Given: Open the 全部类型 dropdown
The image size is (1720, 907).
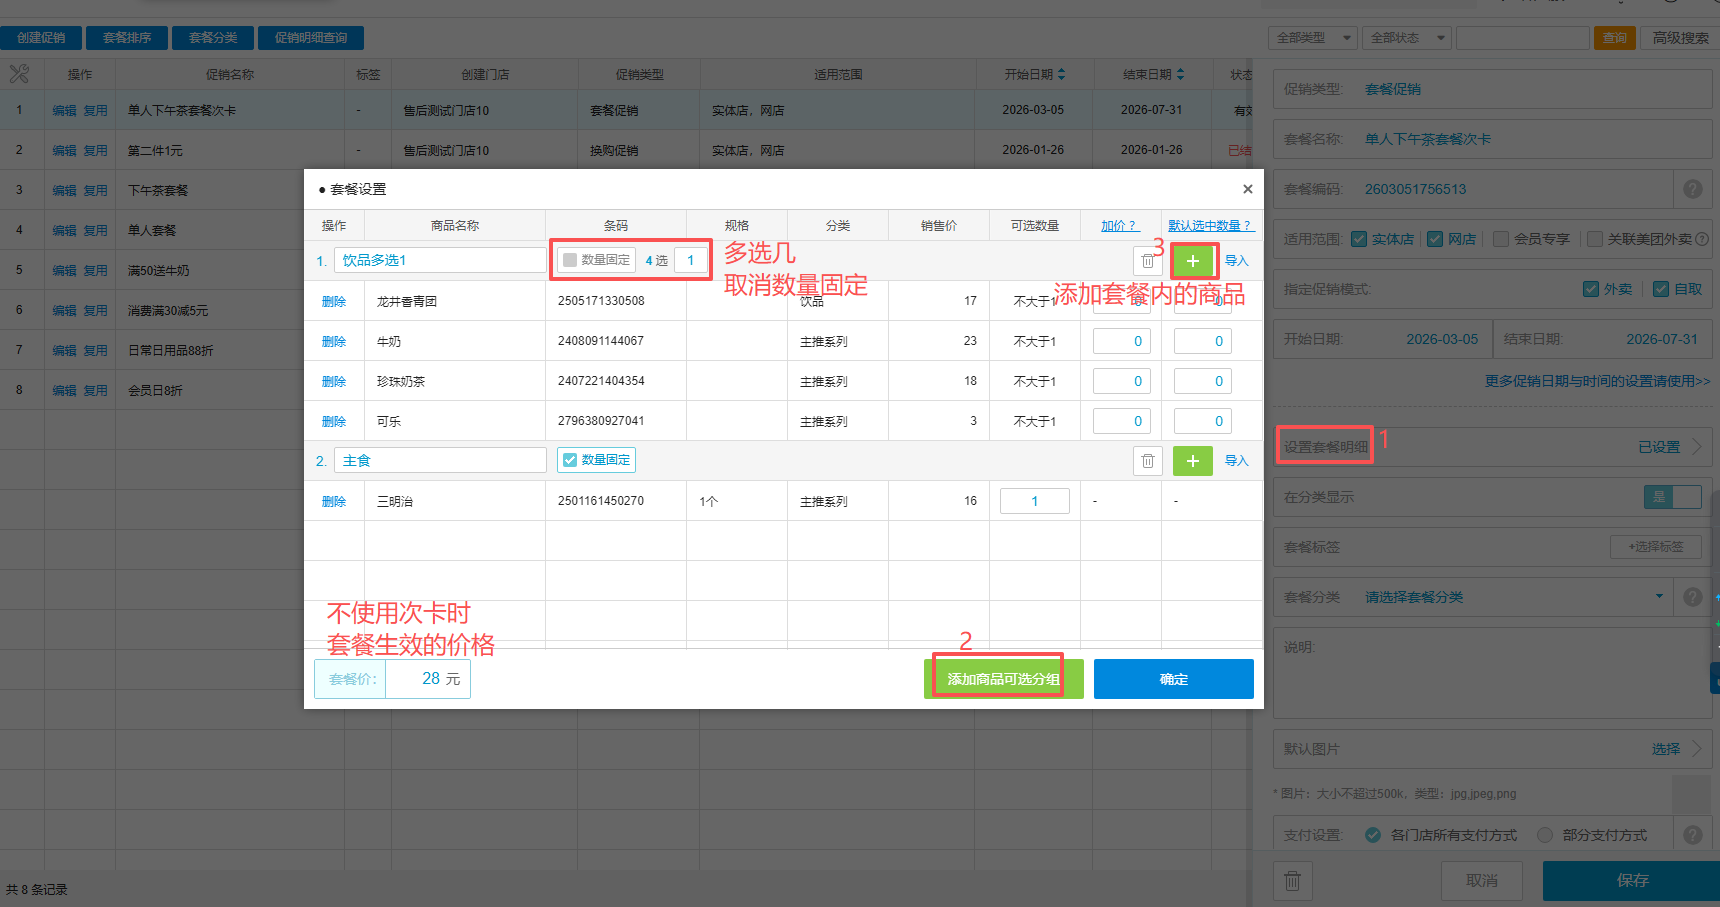Looking at the screenshot, I should coord(1313,38).
